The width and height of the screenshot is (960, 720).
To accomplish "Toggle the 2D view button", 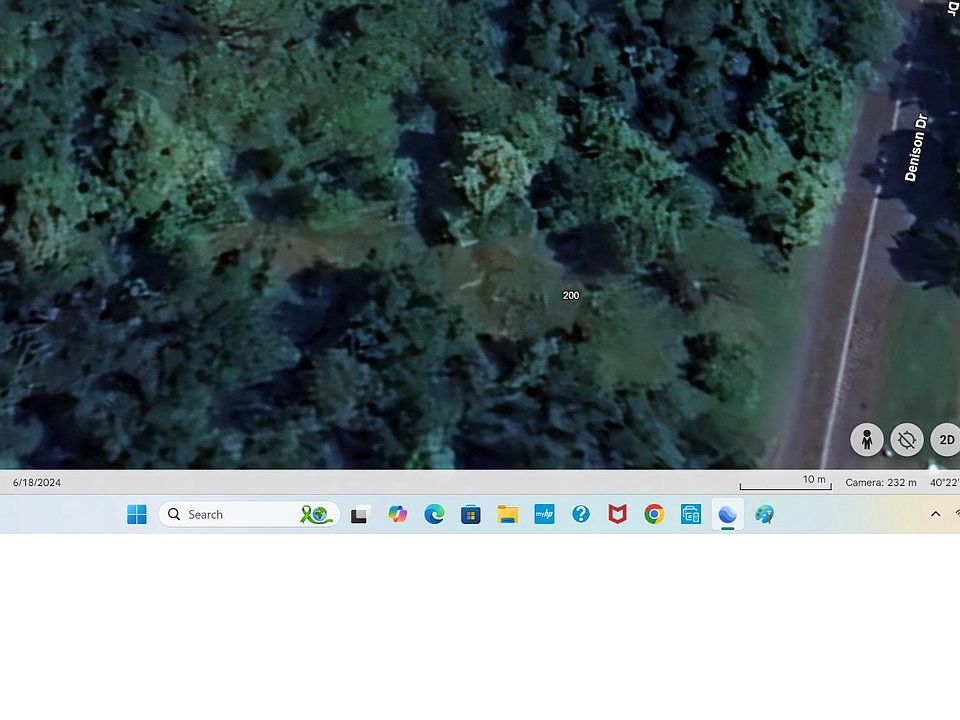I will click(x=946, y=439).
